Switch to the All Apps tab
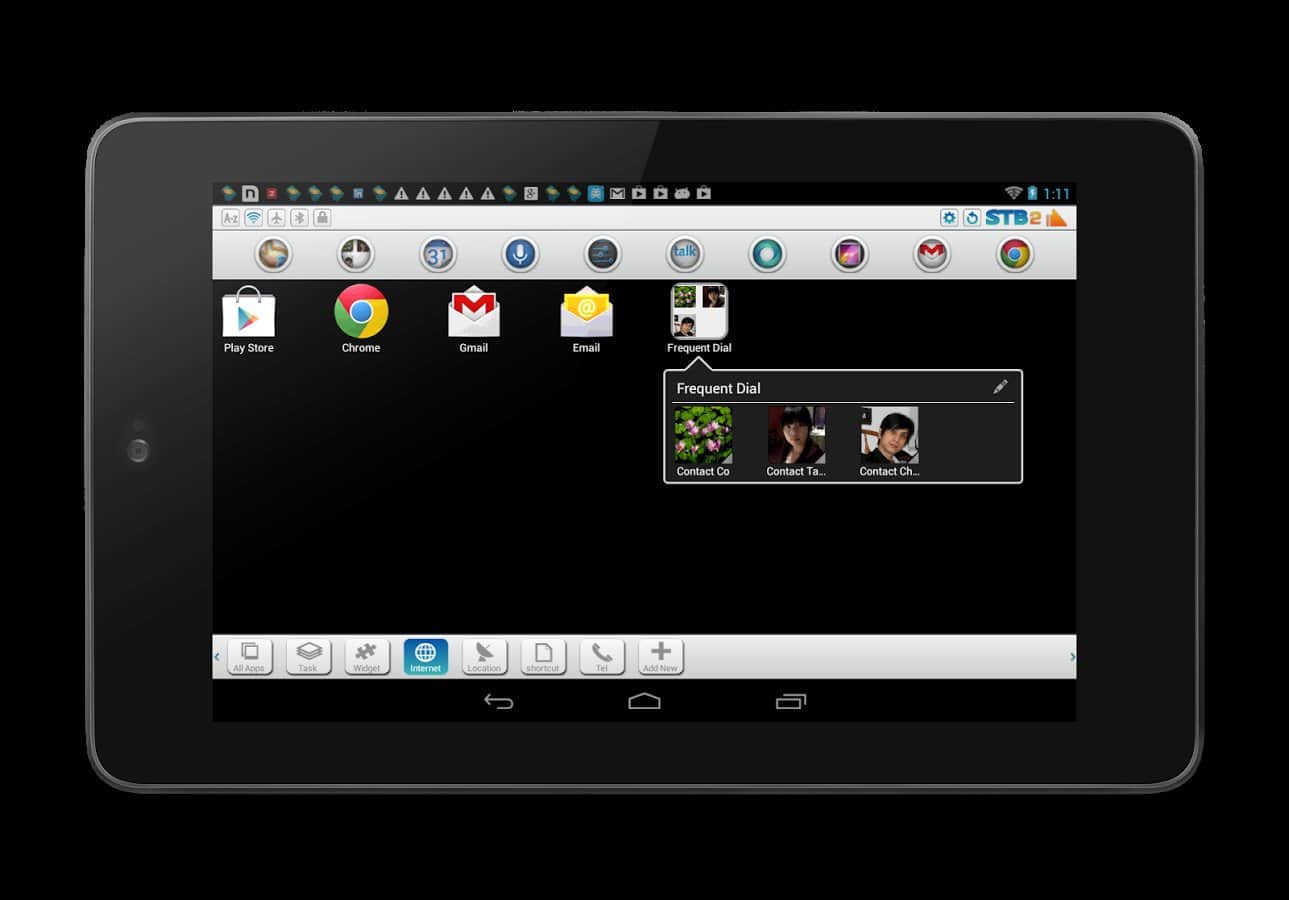This screenshot has width=1289, height=900. tap(249, 657)
